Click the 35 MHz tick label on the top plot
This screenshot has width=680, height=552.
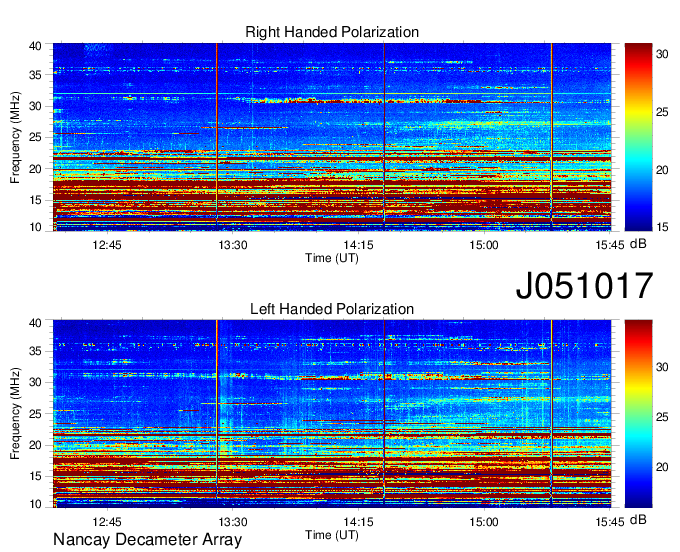pos(35,75)
